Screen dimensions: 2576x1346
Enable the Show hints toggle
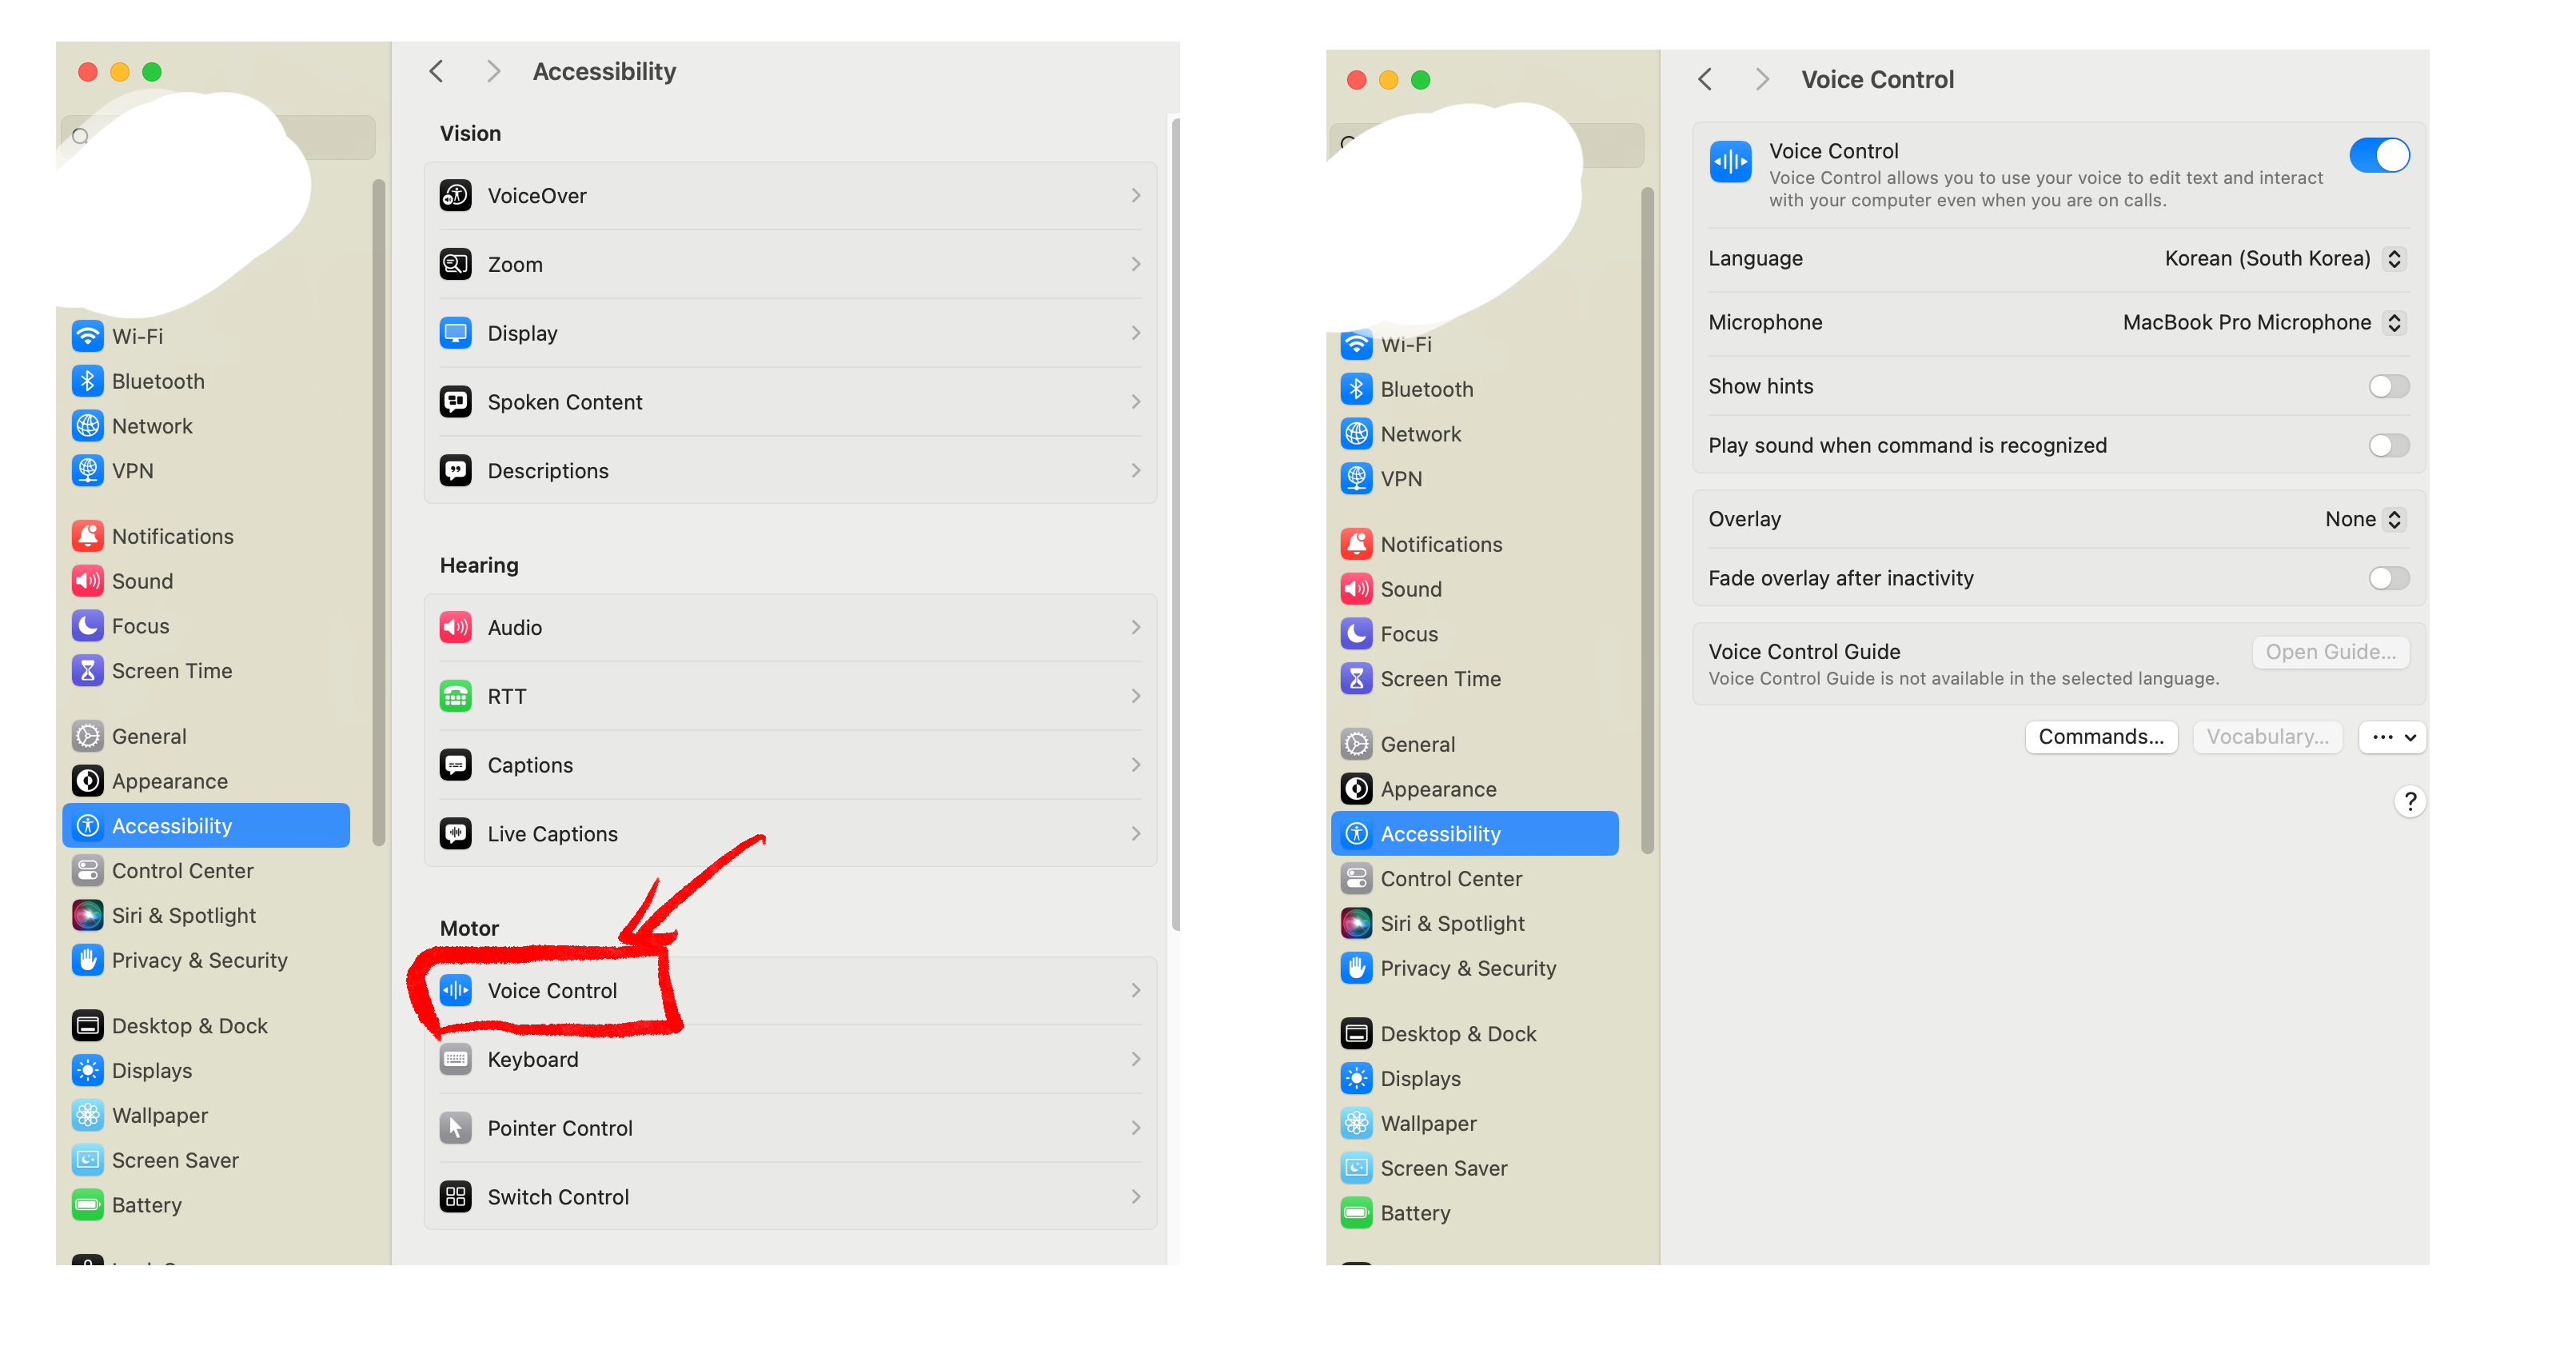tap(2388, 386)
